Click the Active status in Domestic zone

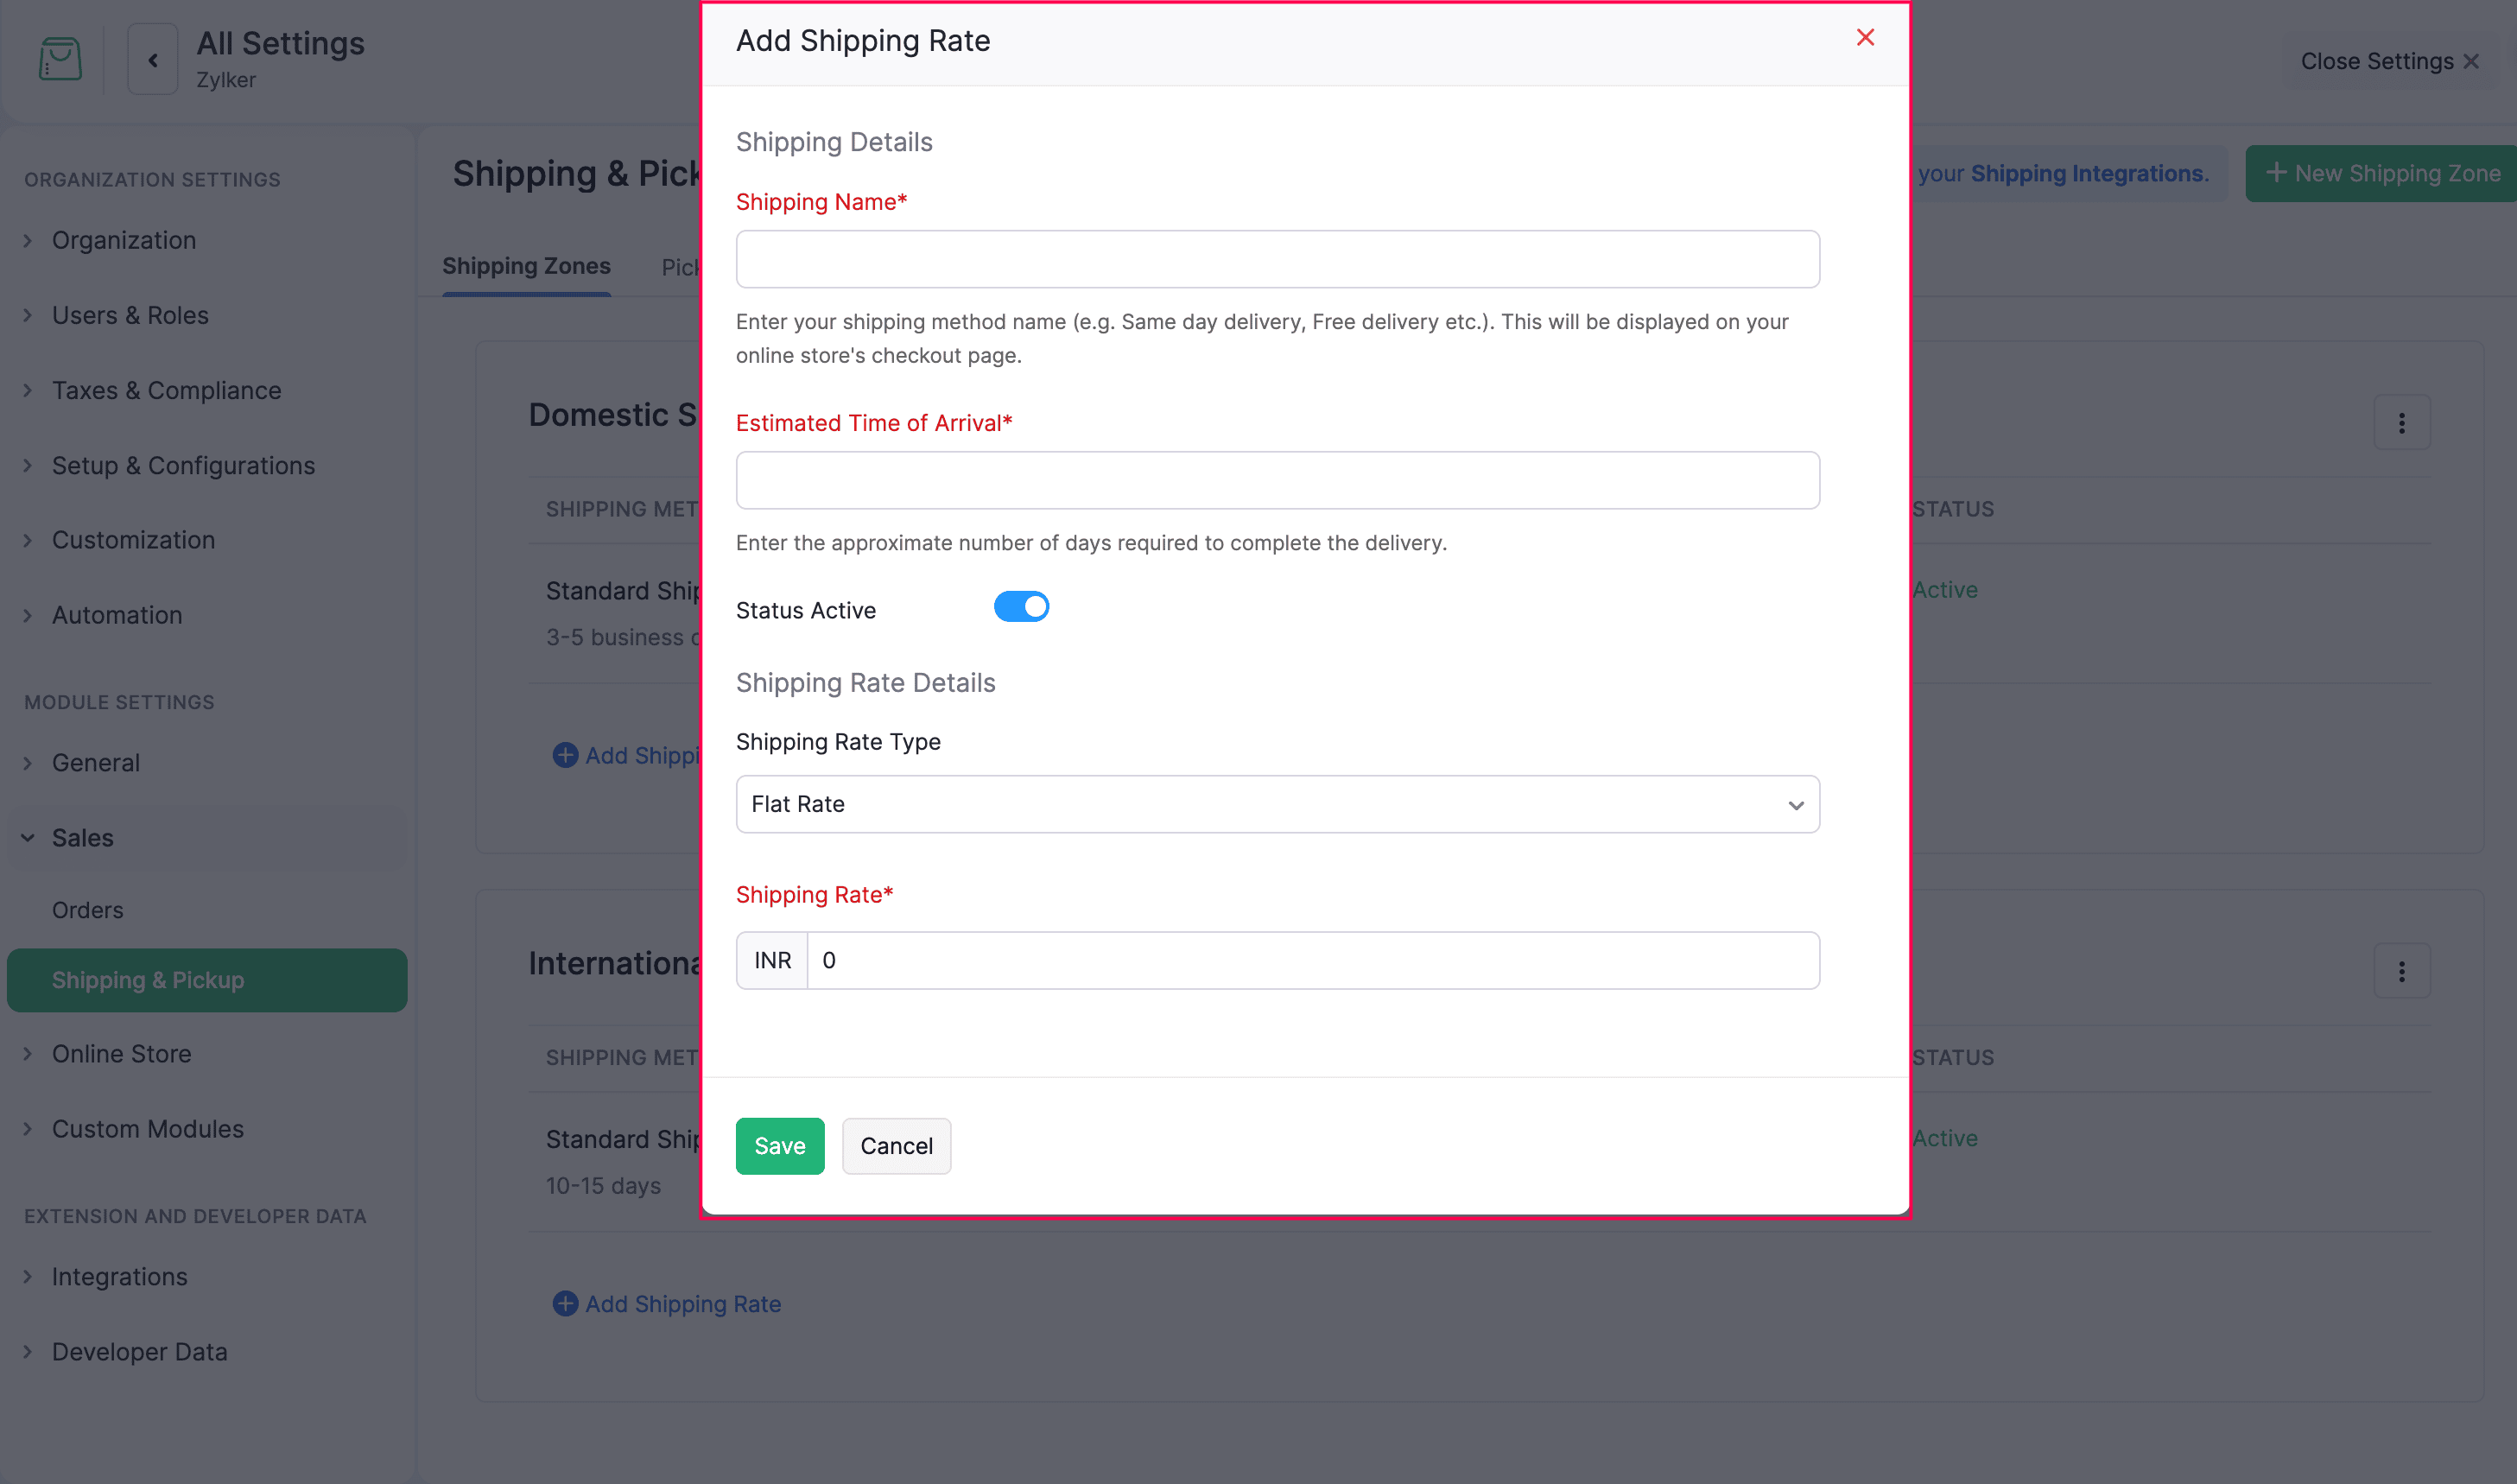(1945, 590)
